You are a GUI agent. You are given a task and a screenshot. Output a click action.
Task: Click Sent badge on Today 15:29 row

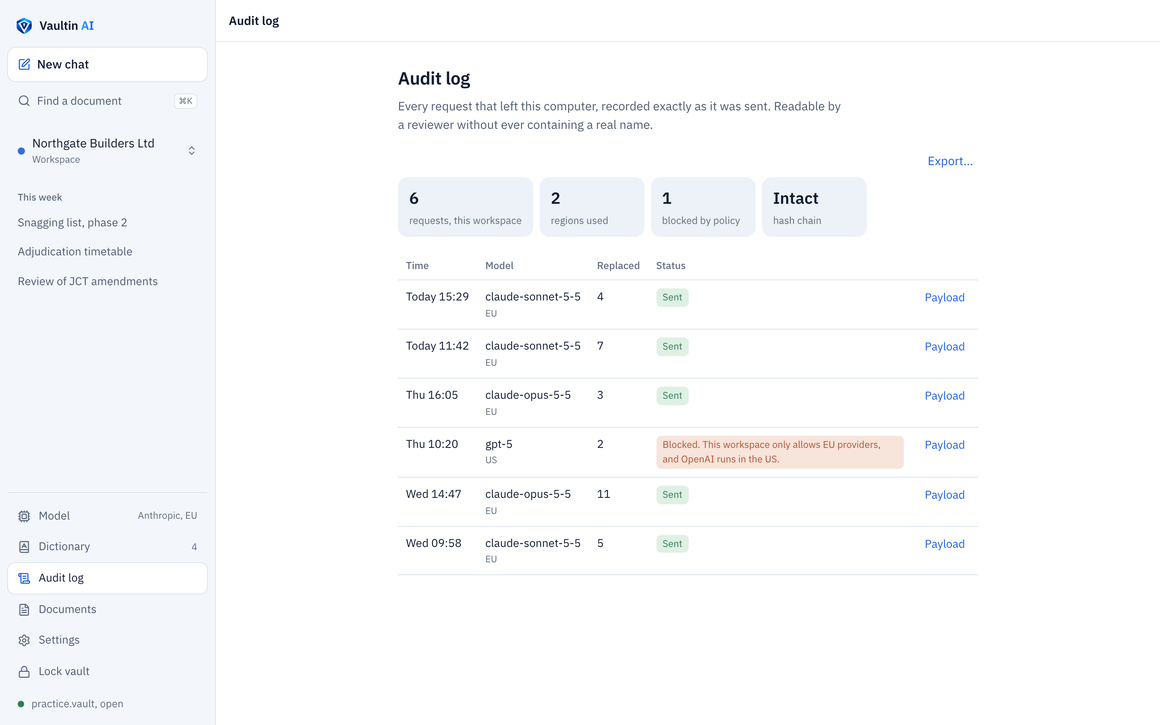pos(672,297)
